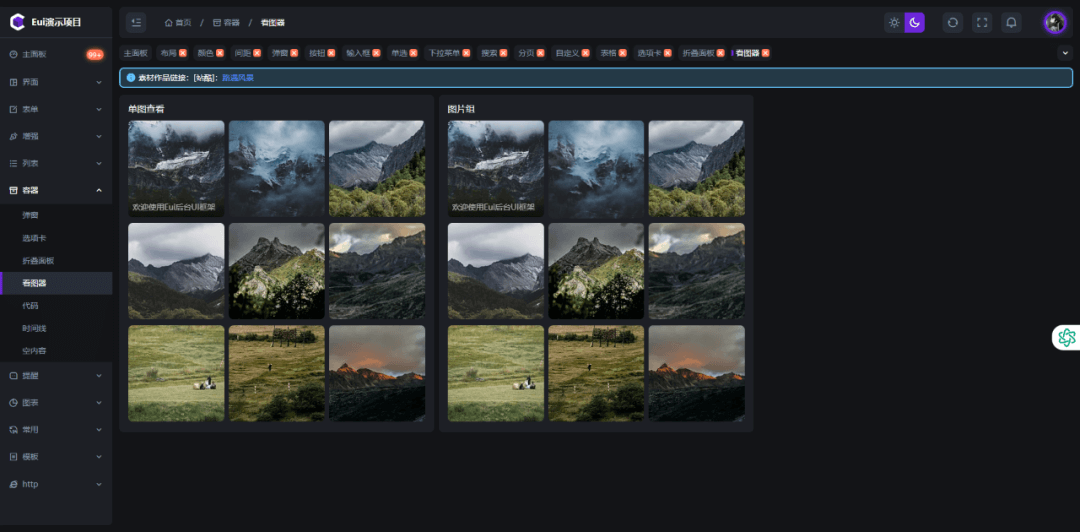Click the floating ChatGPT icon at the right edge
This screenshot has width=1080, height=532.
click(x=1067, y=337)
